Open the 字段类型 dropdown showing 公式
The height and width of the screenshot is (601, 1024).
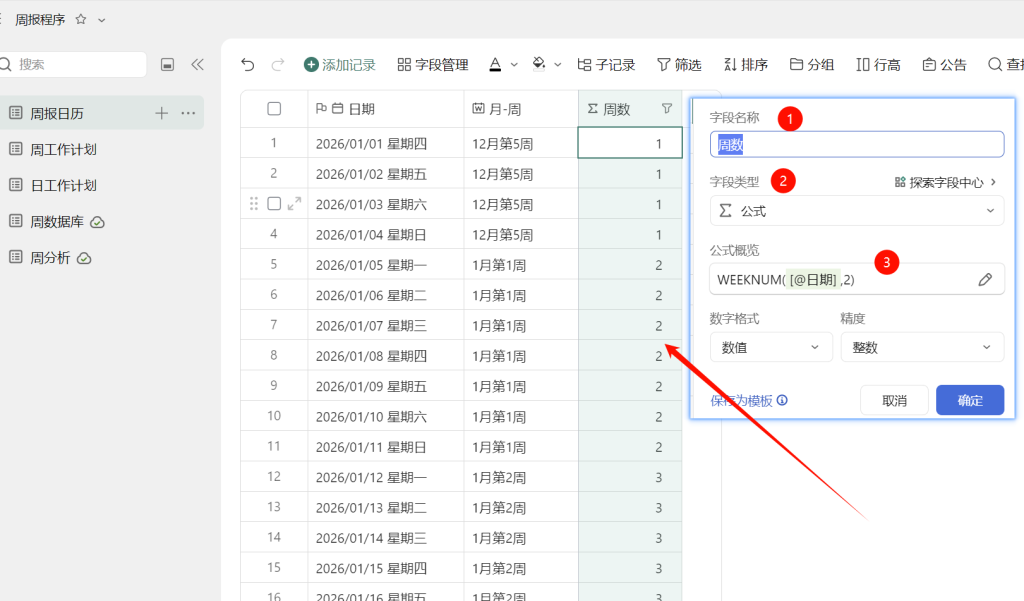tap(857, 211)
